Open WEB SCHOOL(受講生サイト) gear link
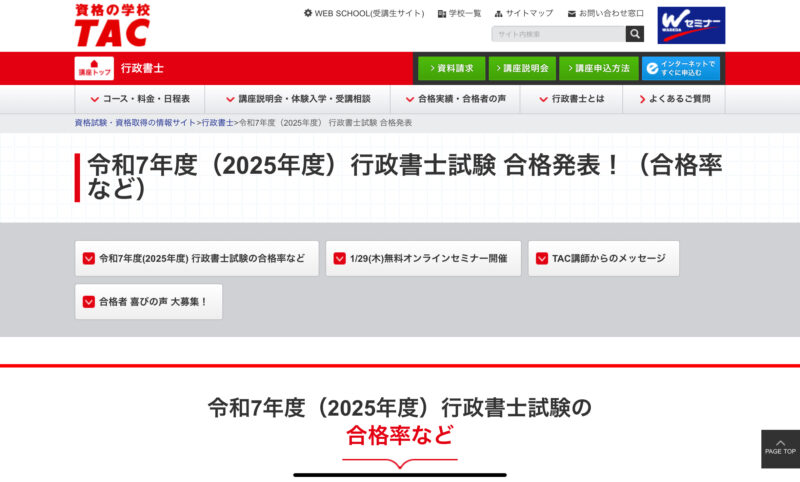800x482 pixels. pos(364,13)
